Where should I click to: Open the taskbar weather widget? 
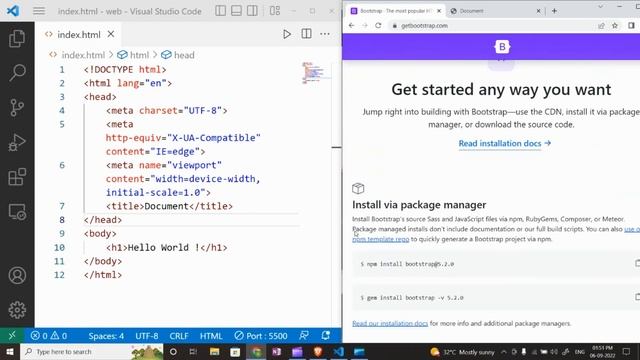click(x=462, y=351)
